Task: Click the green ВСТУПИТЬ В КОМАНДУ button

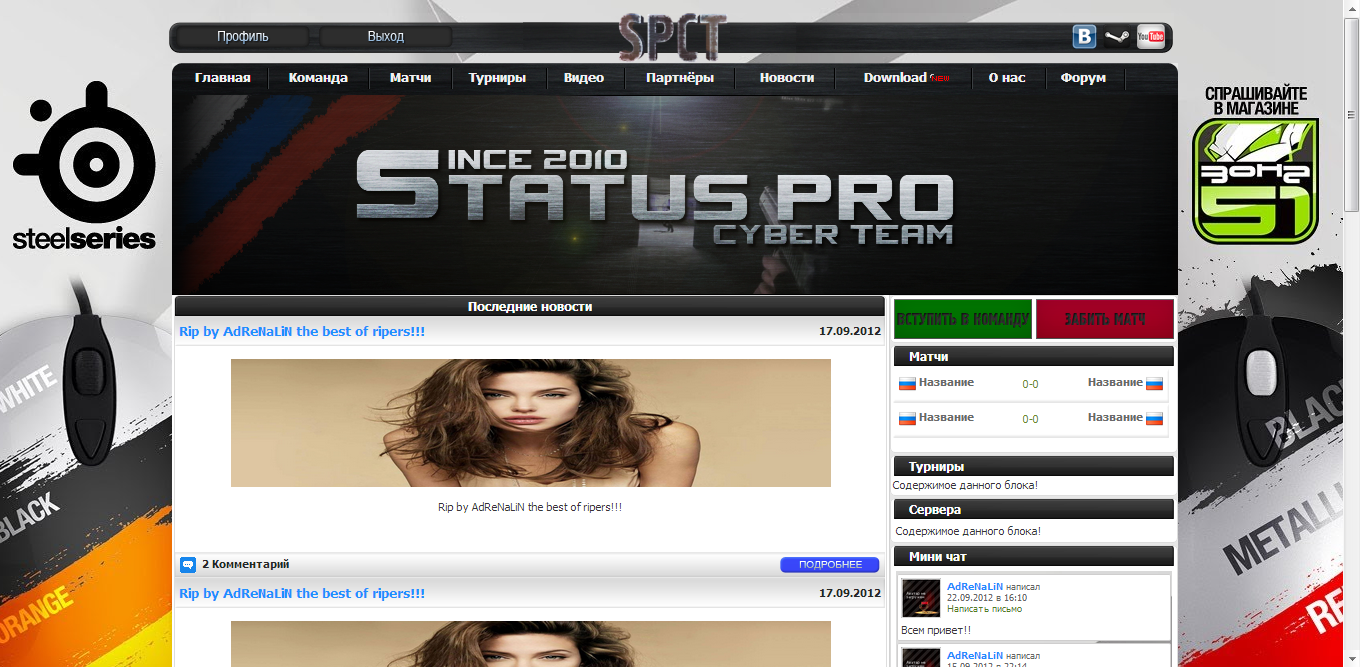Action: pyautogui.click(x=962, y=318)
